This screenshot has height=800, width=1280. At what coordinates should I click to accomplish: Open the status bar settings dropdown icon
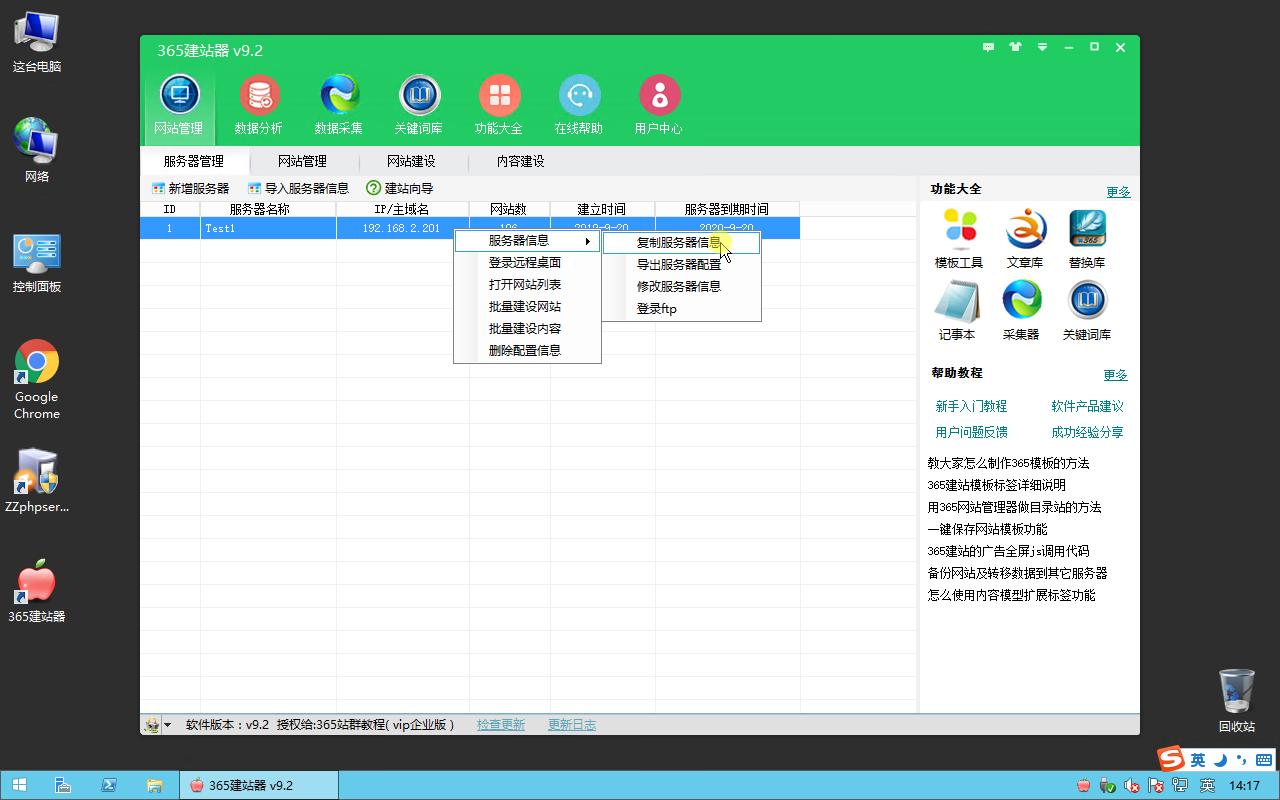pos(157,725)
